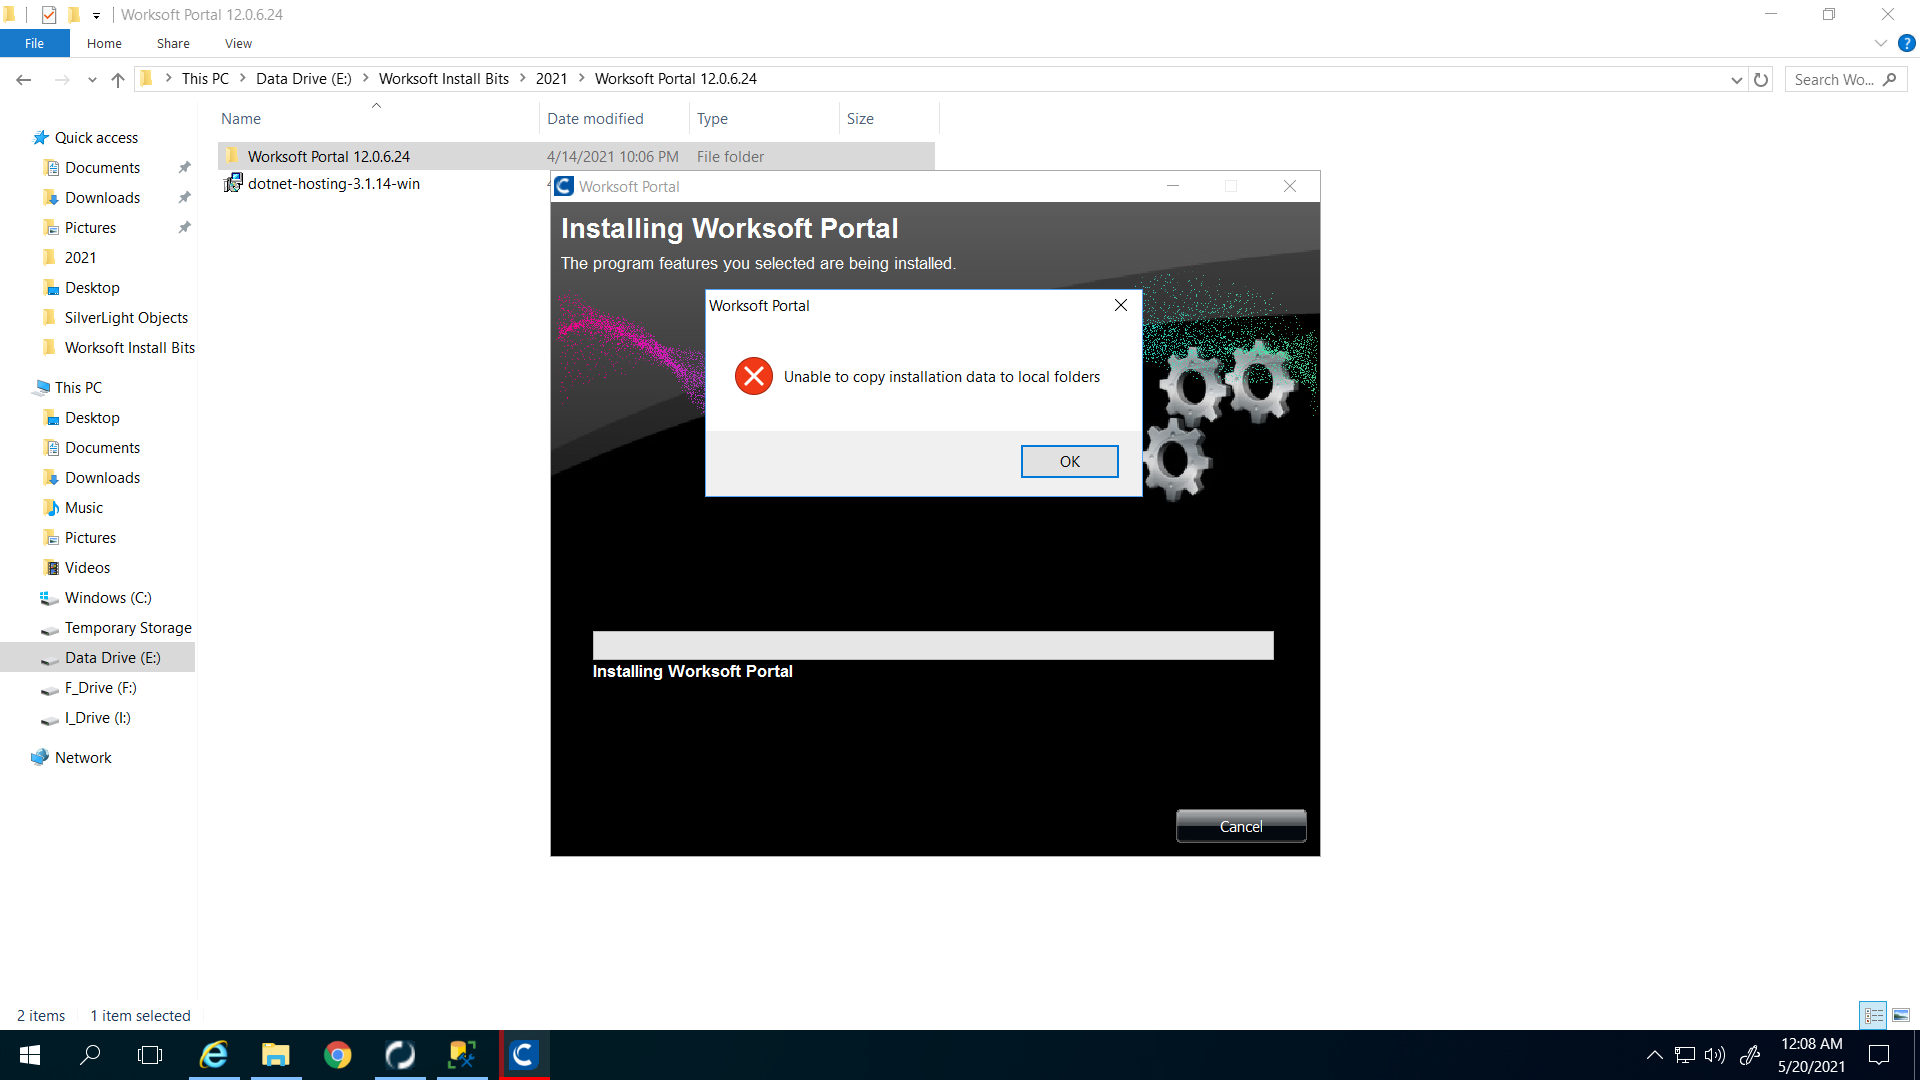1920x1080 pixels.
Task: Select This PC in navigation pane
Action: pos(78,387)
